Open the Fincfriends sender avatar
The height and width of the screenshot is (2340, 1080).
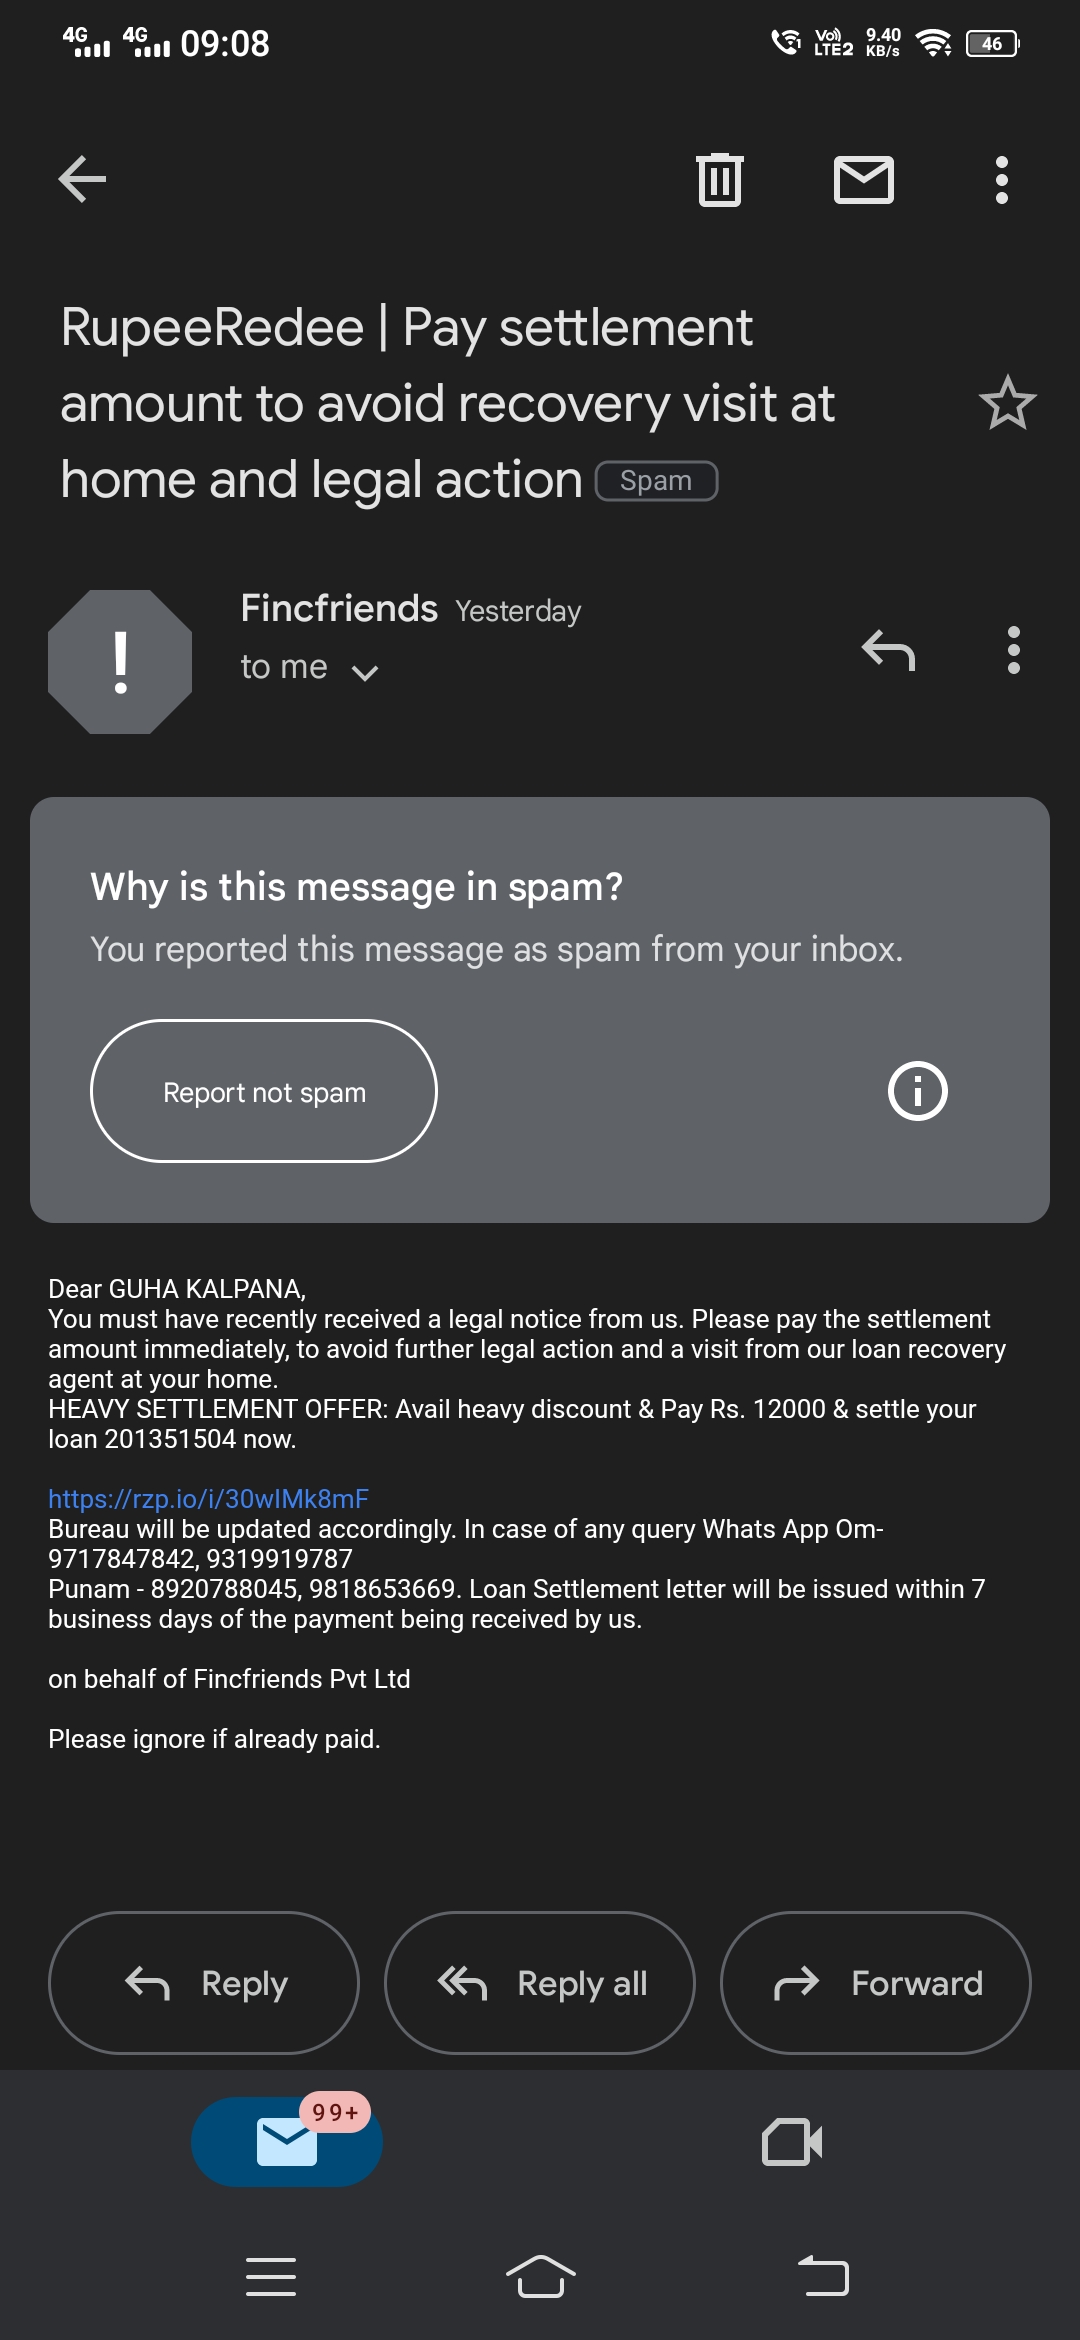pyautogui.click(x=120, y=662)
